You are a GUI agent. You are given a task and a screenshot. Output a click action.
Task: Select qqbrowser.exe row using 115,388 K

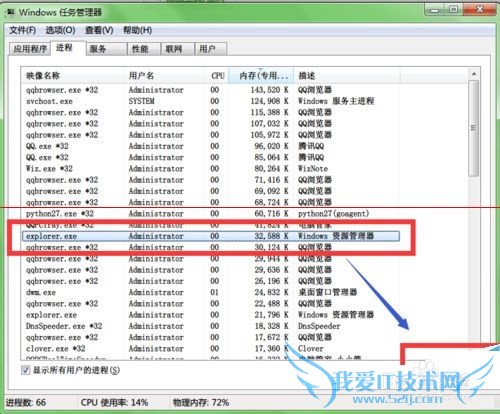(x=211, y=112)
